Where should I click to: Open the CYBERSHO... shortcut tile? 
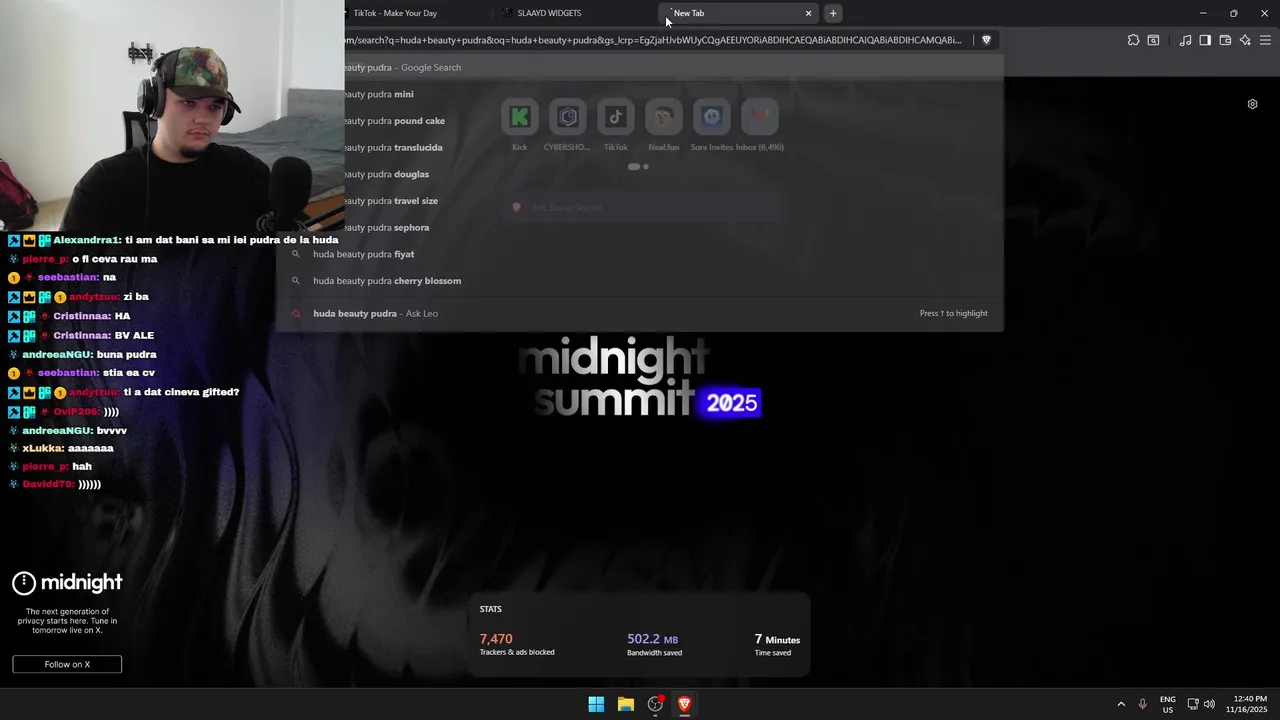click(567, 125)
